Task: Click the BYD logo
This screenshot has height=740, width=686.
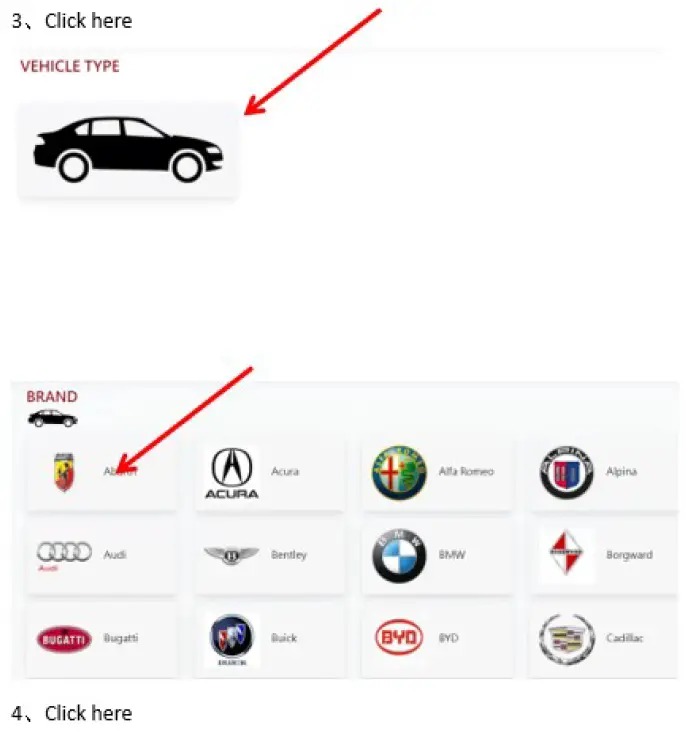Action: [x=399, y=637]
